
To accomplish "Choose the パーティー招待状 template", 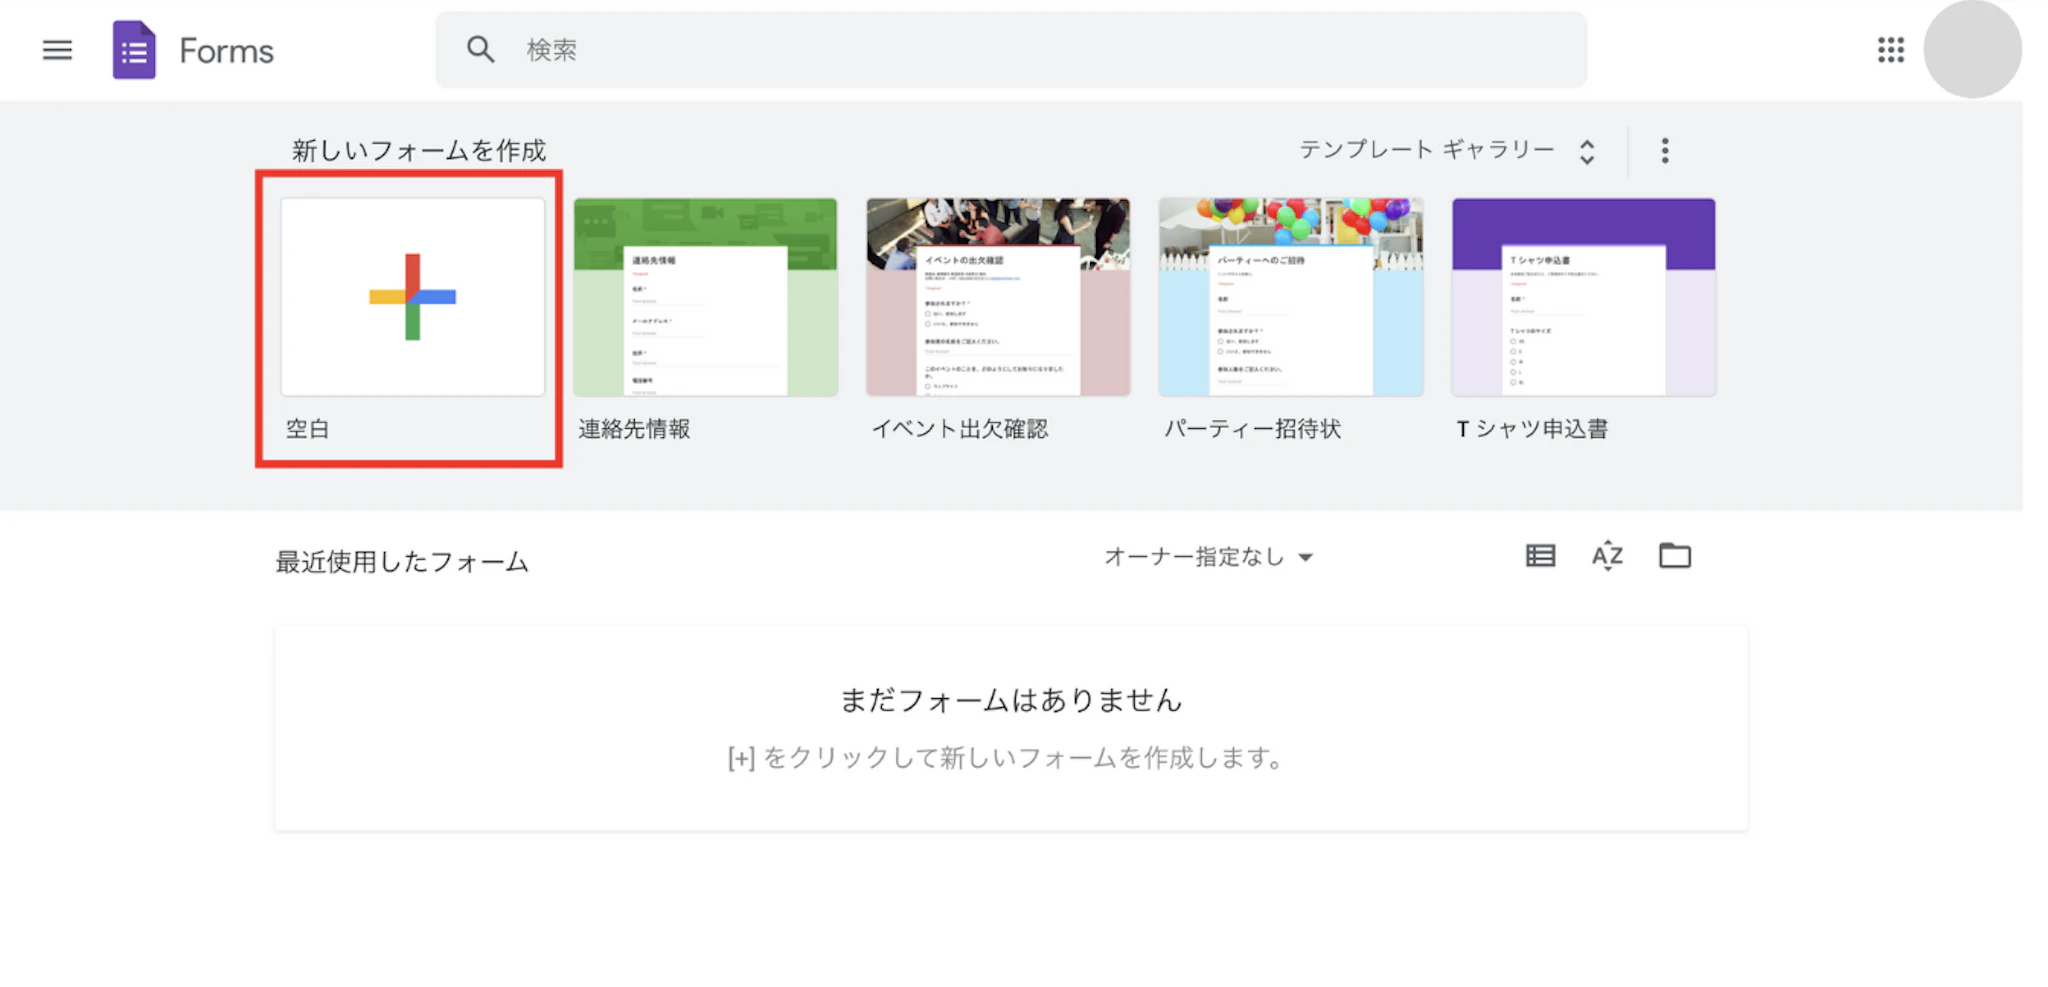I will click(x=1291, y=296).
